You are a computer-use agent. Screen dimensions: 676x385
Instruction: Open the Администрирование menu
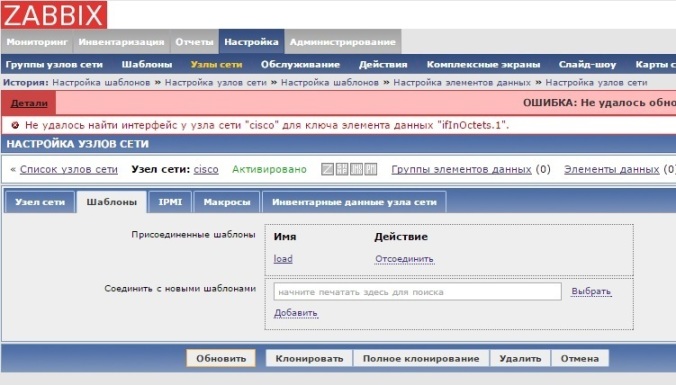343,42
